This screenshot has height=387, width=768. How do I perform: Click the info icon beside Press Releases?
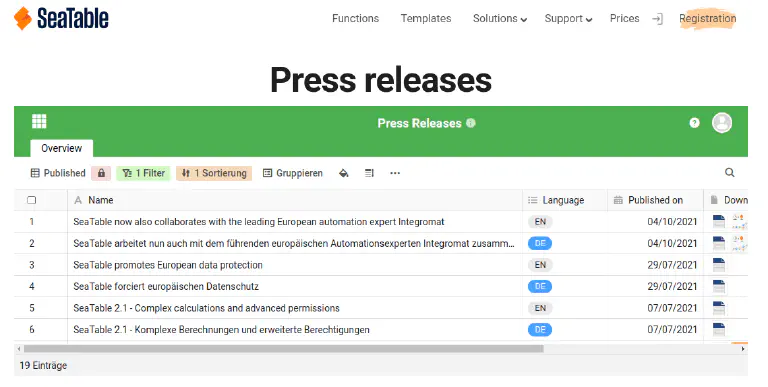click(471, 123)
